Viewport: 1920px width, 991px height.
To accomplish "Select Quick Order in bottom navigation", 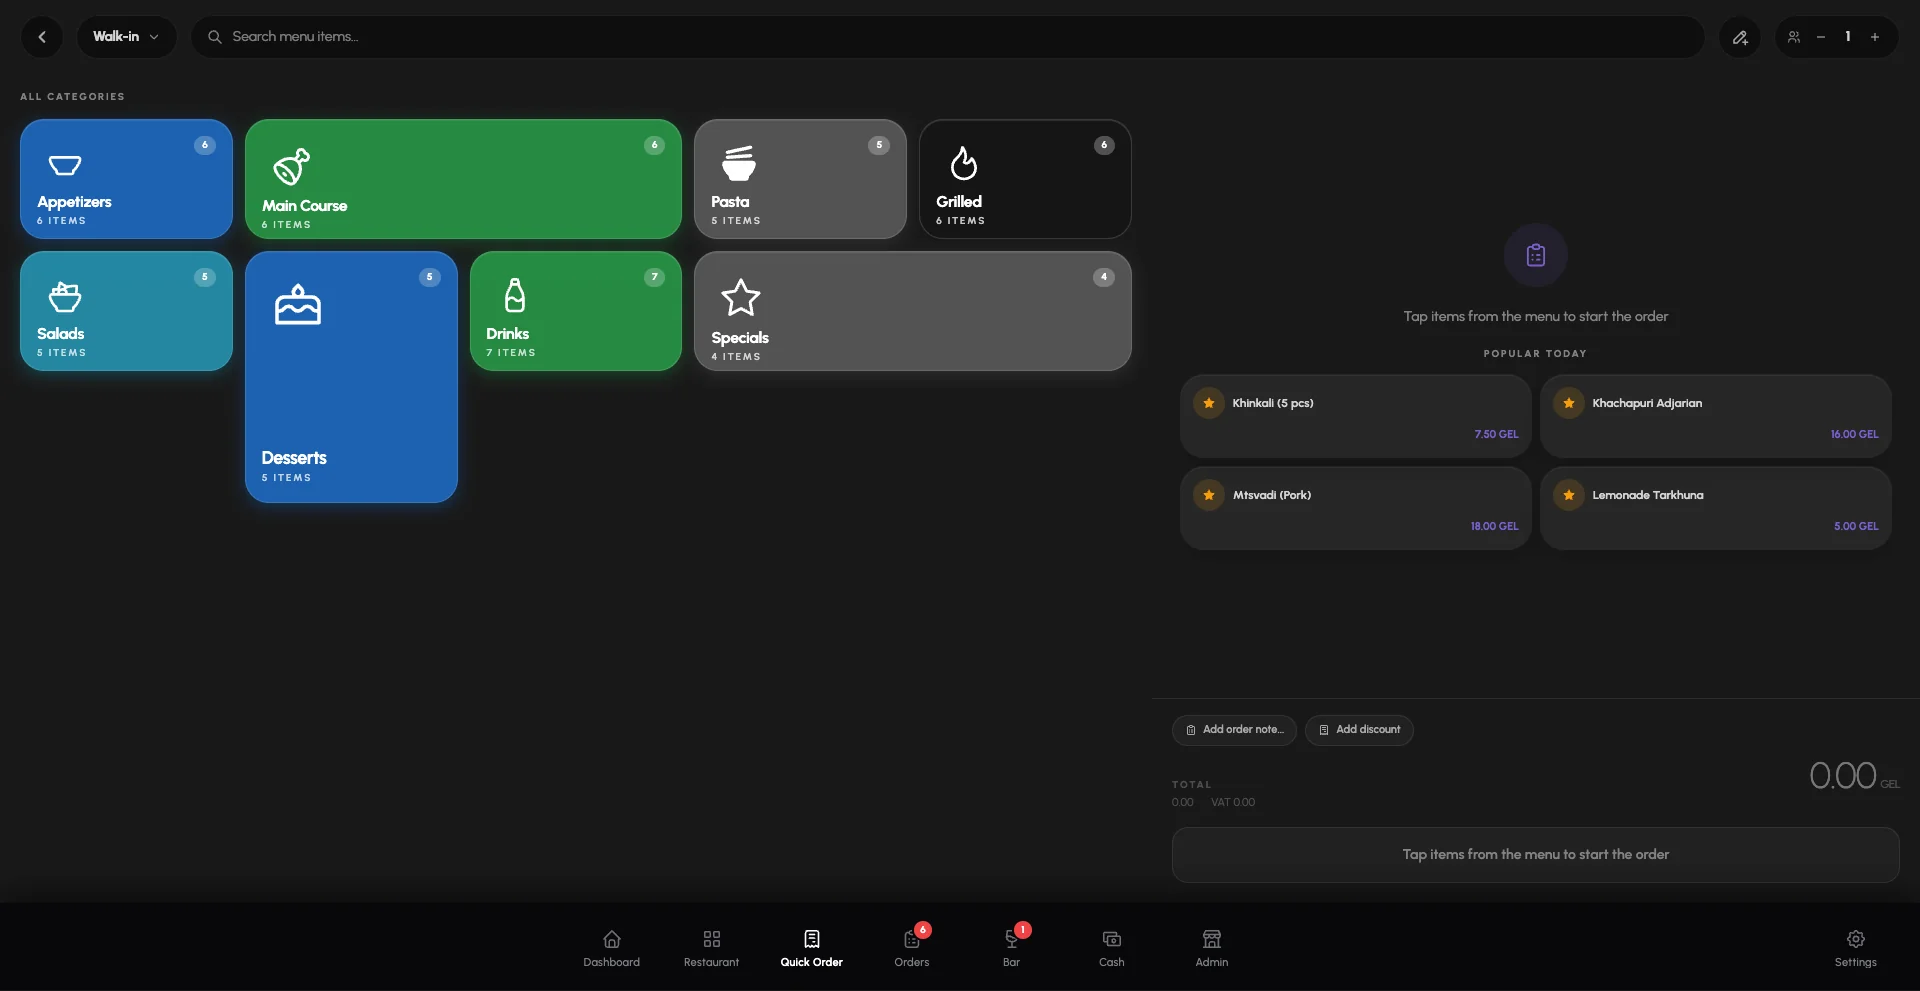I will (x=812, y=948).
